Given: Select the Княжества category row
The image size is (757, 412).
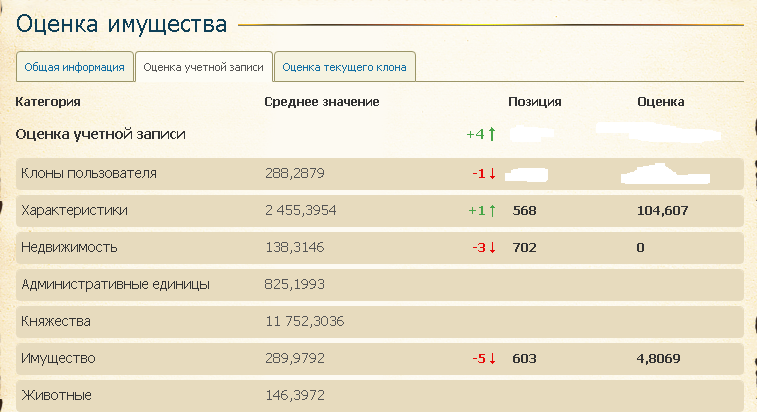Looking at the screenshot, I should 379,322.
